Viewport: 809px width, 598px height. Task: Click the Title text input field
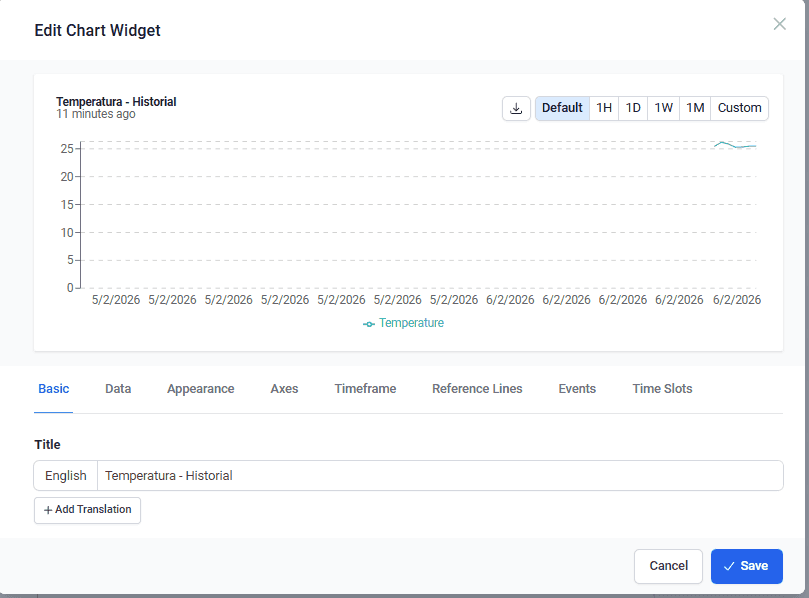click(440, 476)
